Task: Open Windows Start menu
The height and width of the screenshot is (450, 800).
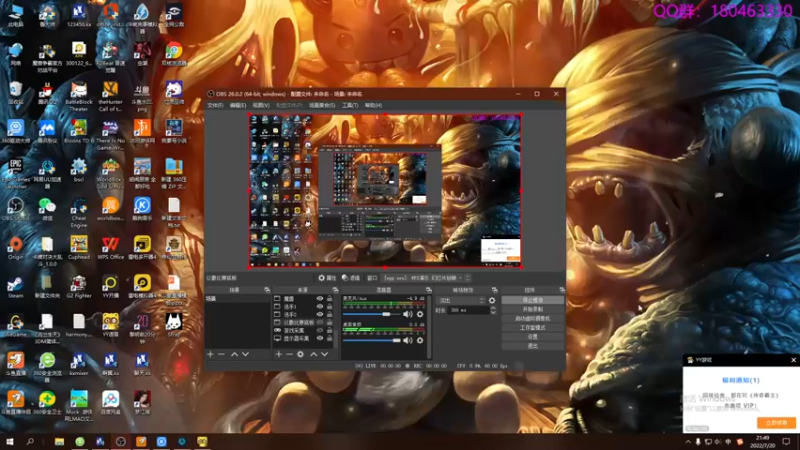Action: pos(10,442)
